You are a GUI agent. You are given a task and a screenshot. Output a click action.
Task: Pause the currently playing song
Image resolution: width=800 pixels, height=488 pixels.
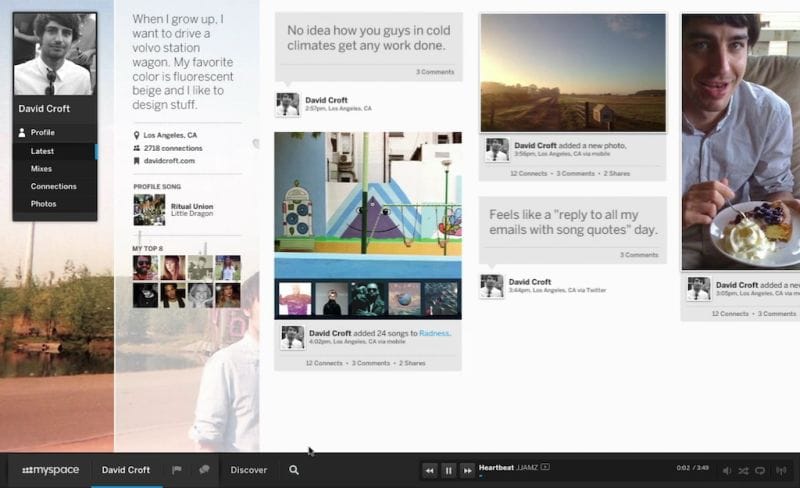point(448,470)
